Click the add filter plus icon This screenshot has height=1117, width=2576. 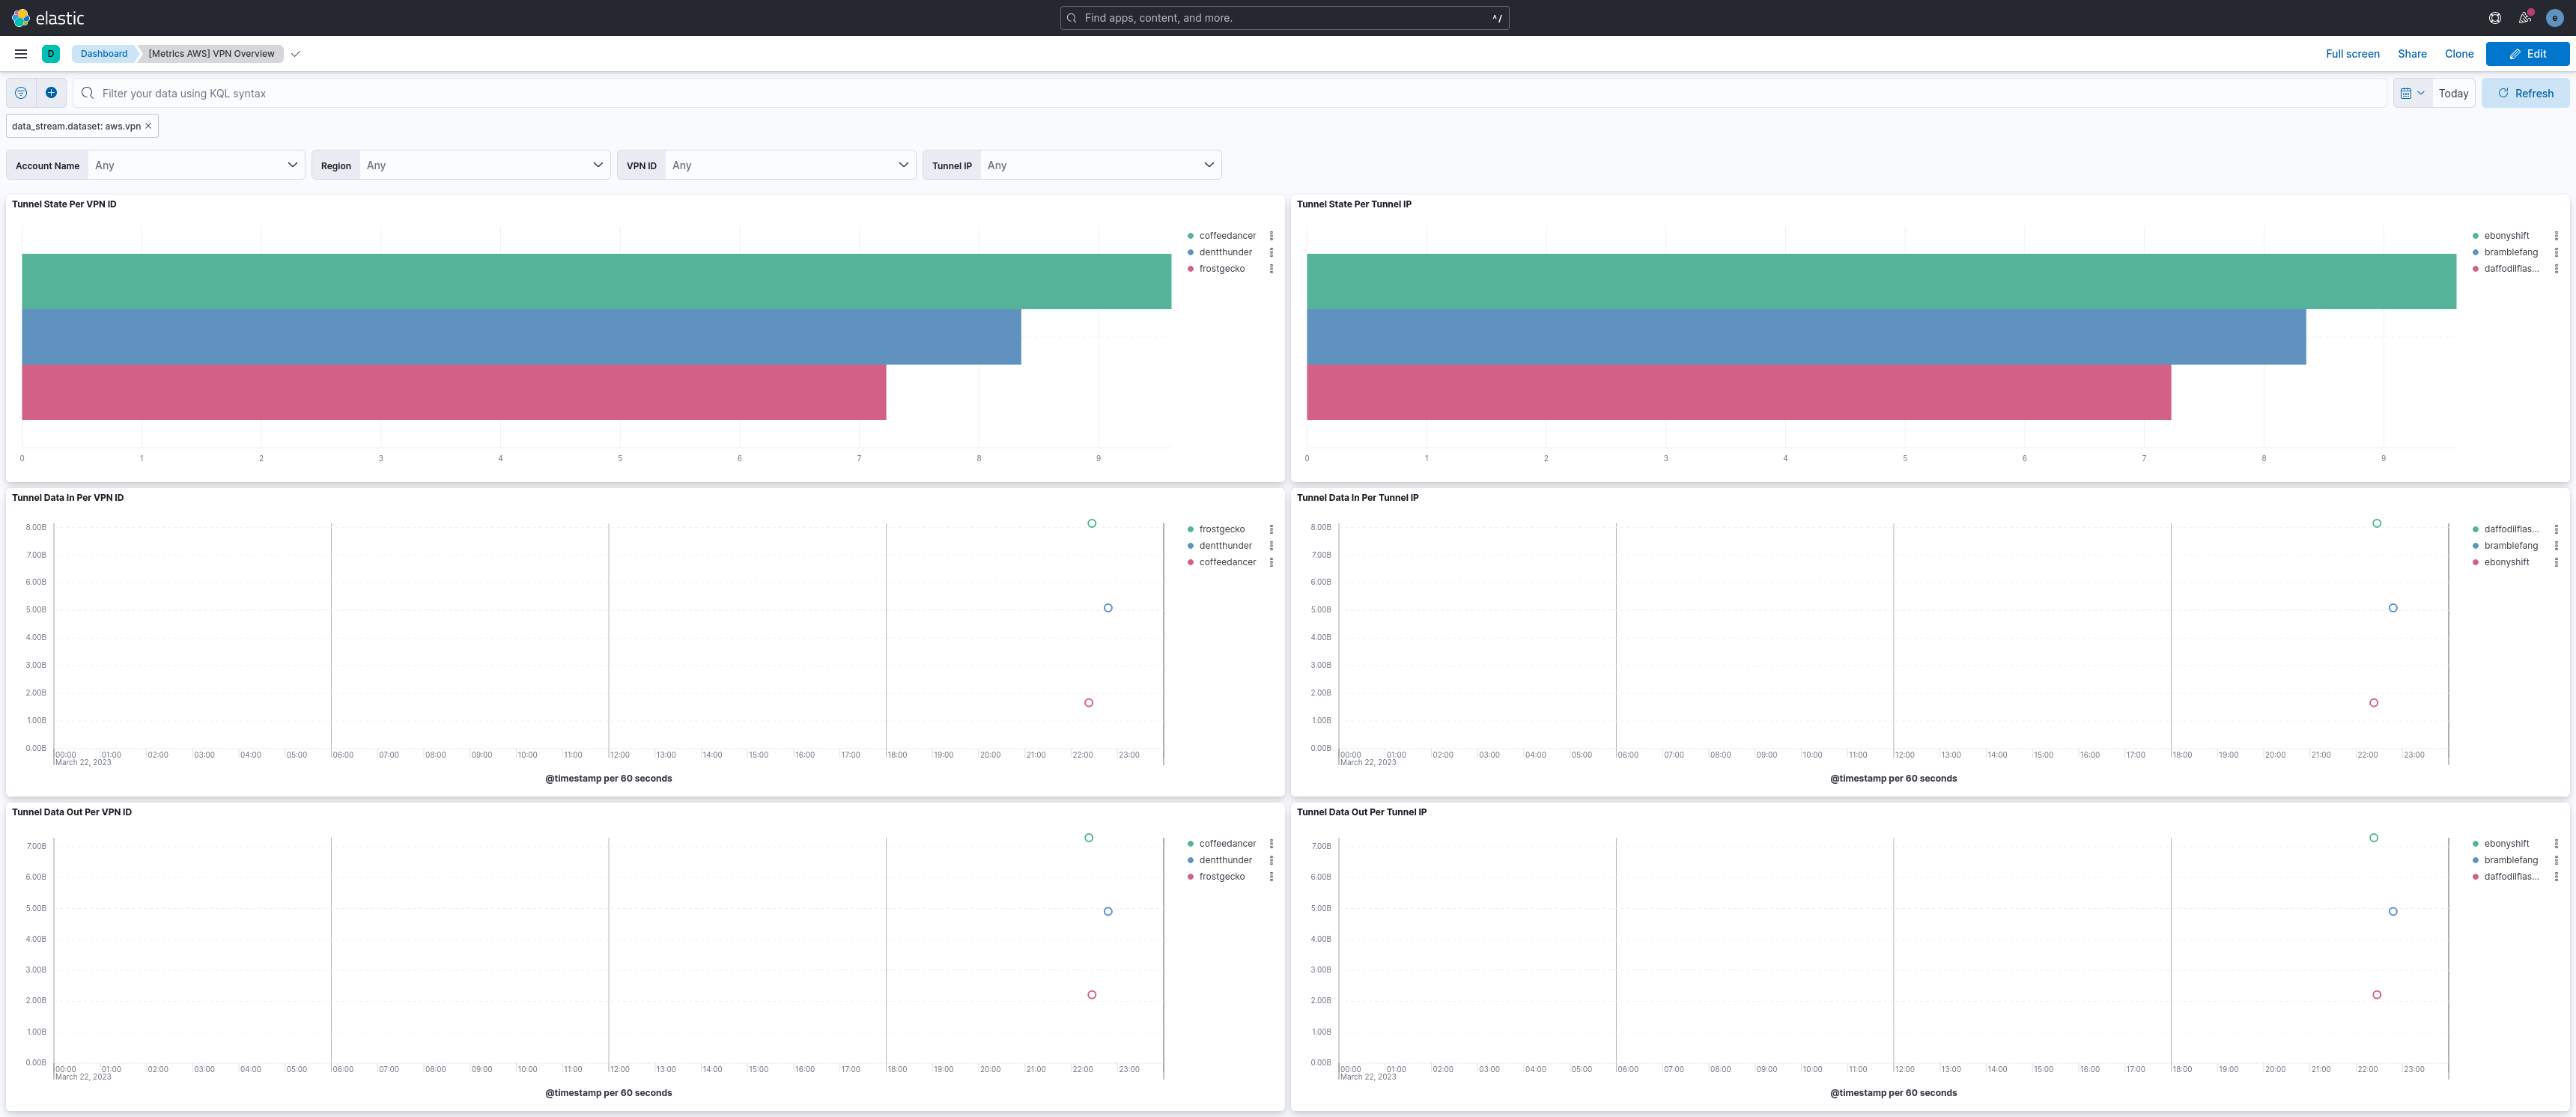point(51,93)
